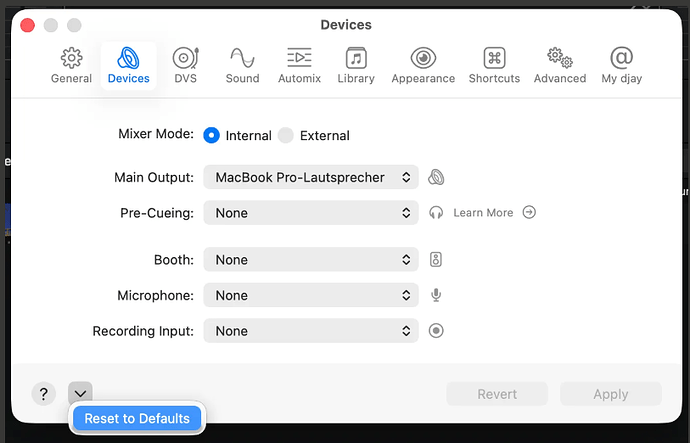Open the DVS preferences tab

[185, 65]
